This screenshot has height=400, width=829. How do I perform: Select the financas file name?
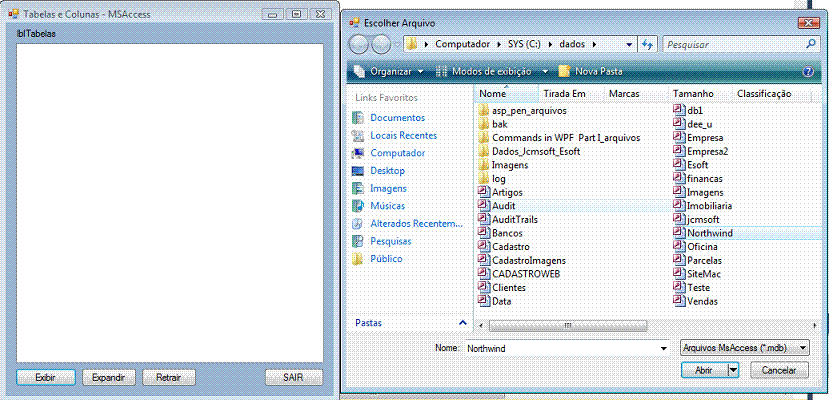[x=705, y=179]
